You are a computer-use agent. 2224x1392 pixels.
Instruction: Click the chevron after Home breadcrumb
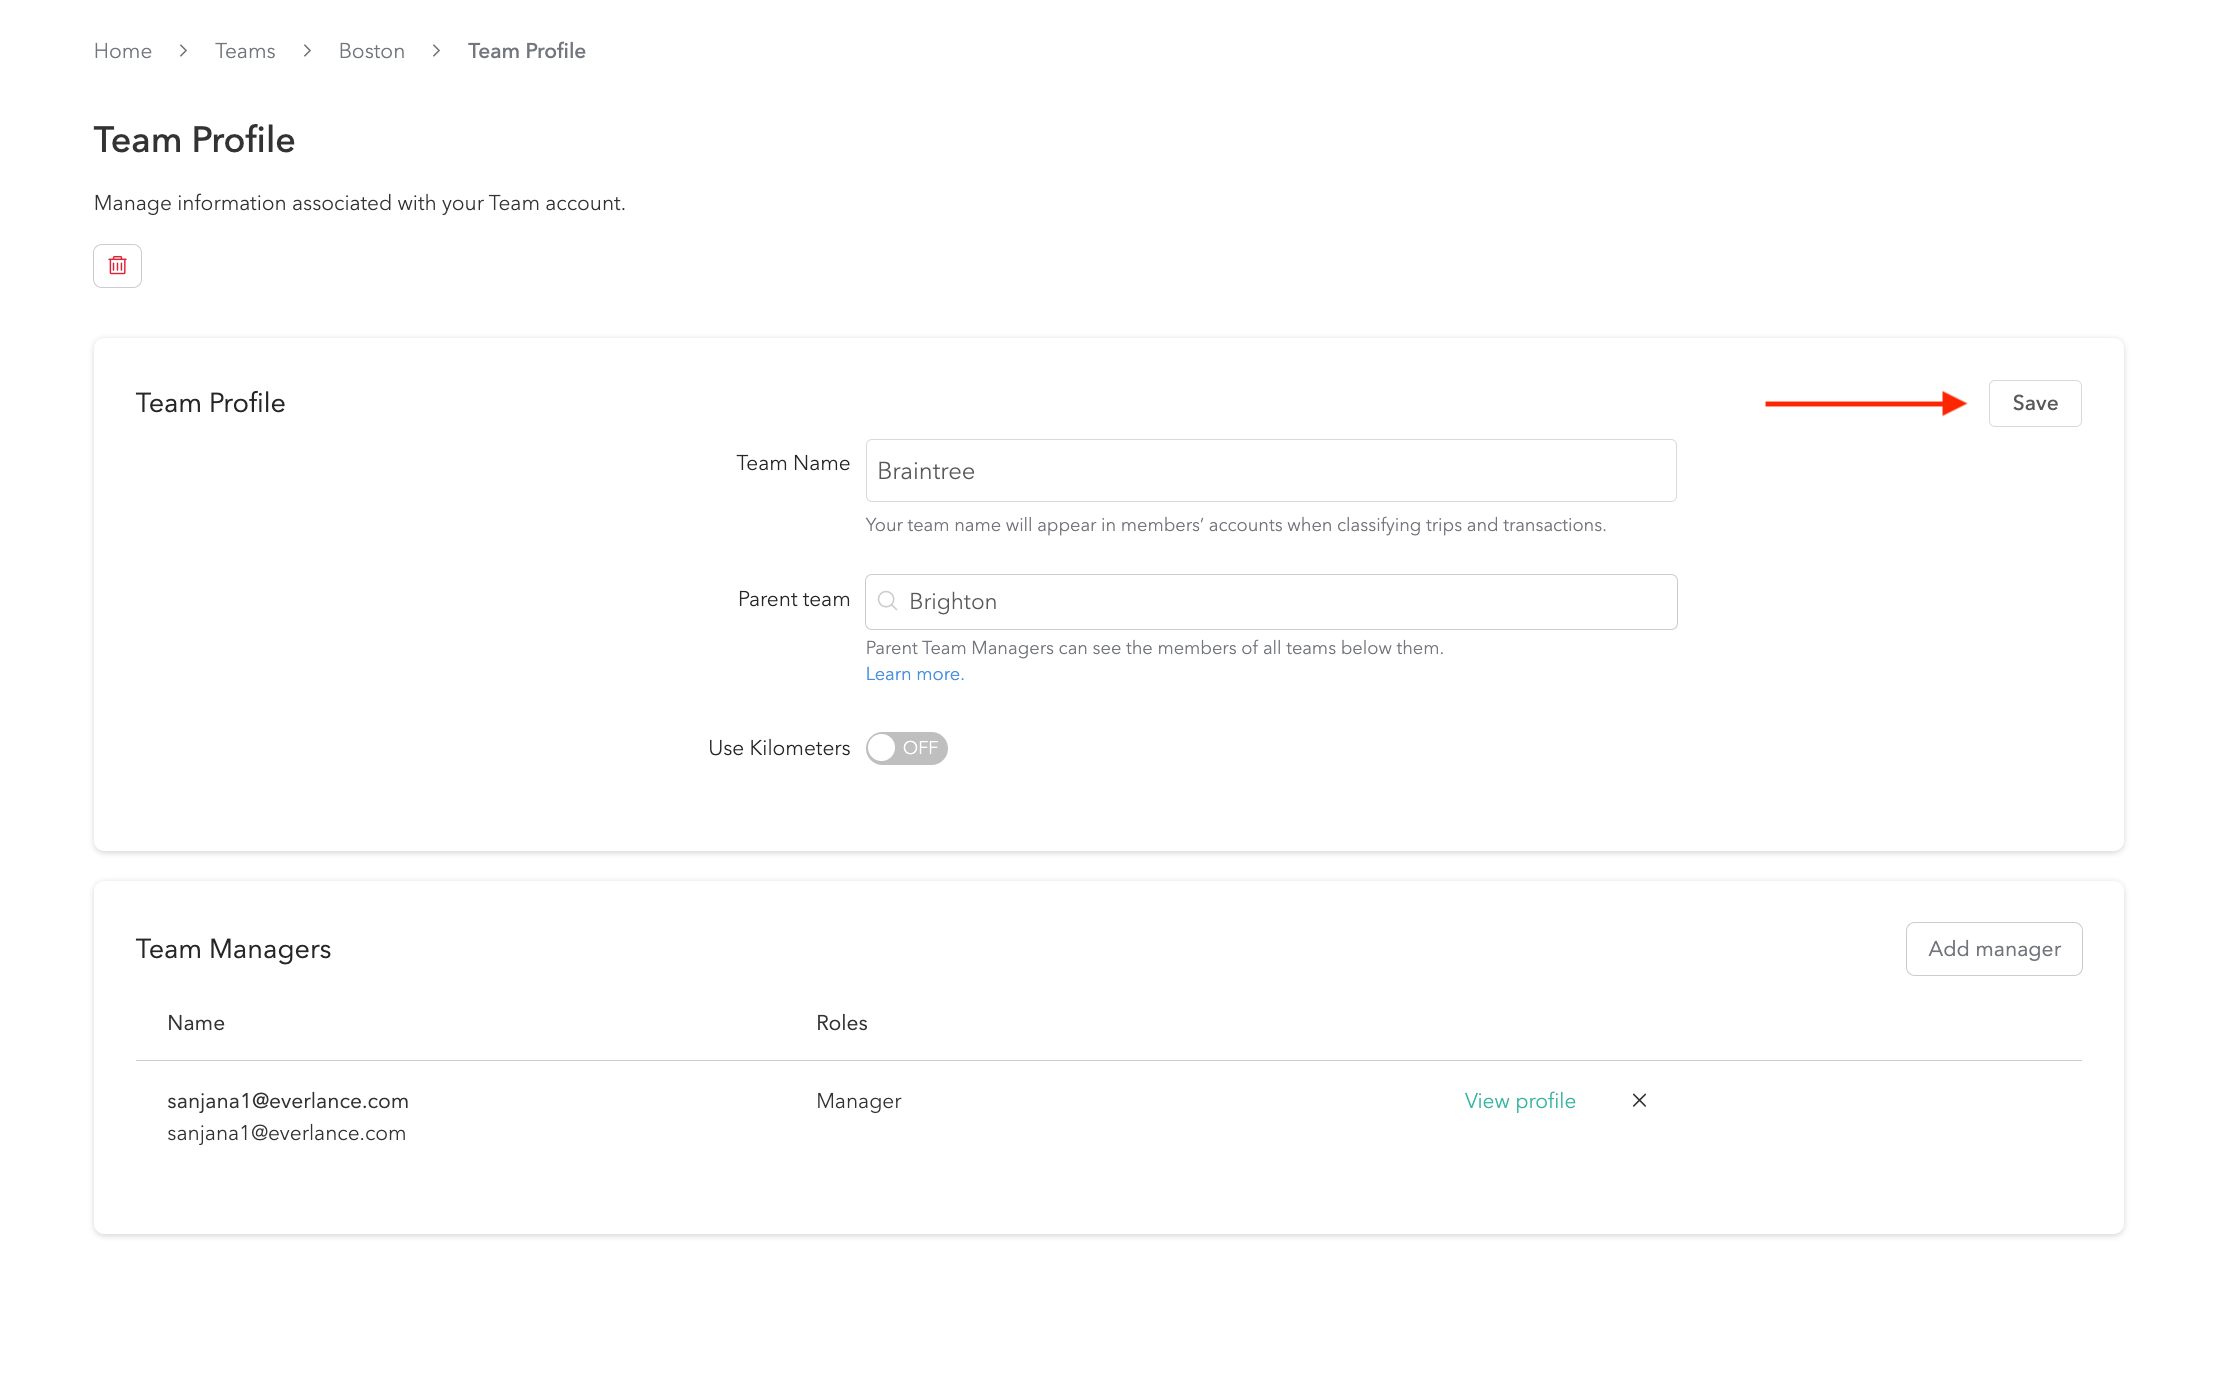(183, 51)
